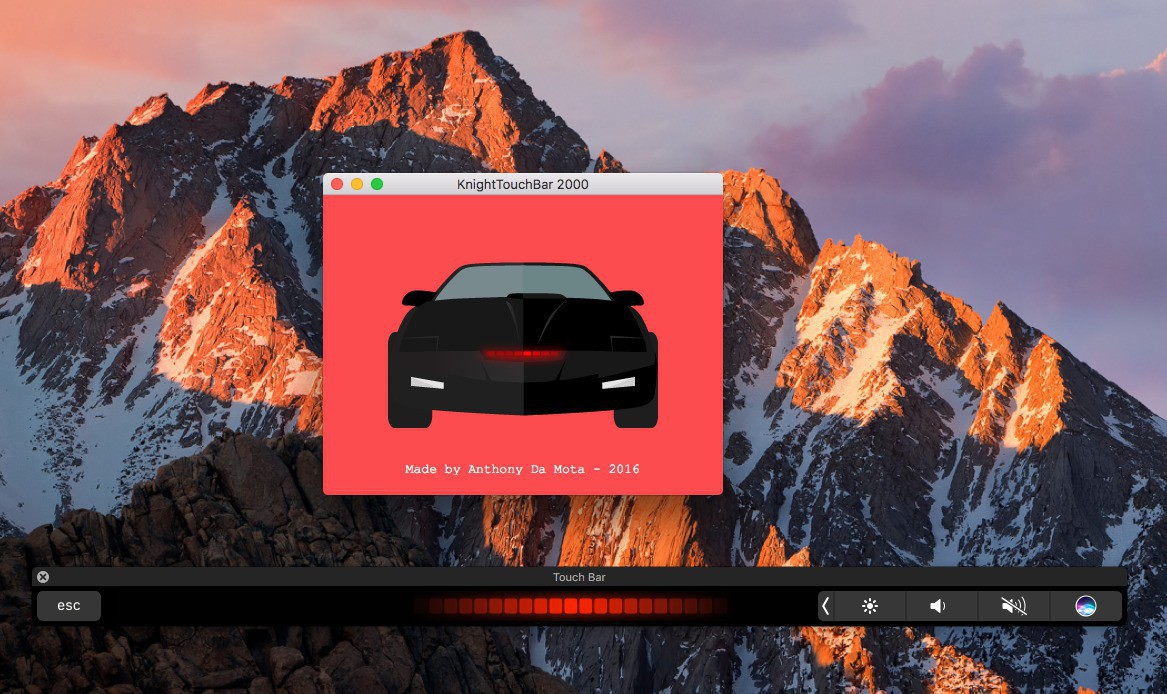Tap the volume speaker icon
Screen dimensions: 1167x694
[941, 606]
